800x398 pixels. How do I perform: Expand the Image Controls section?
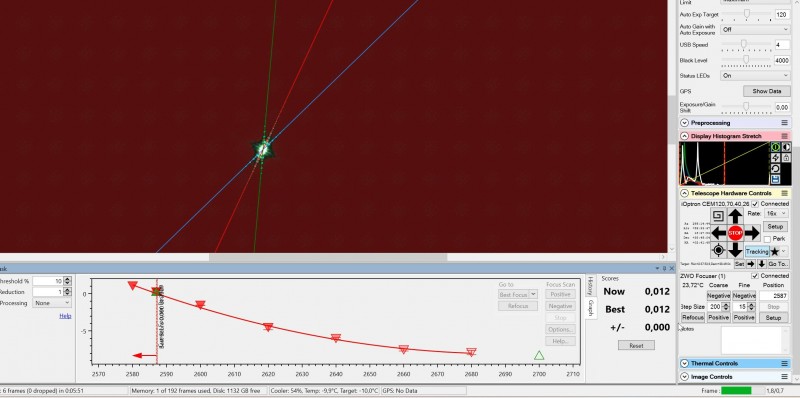click(684, 377)
